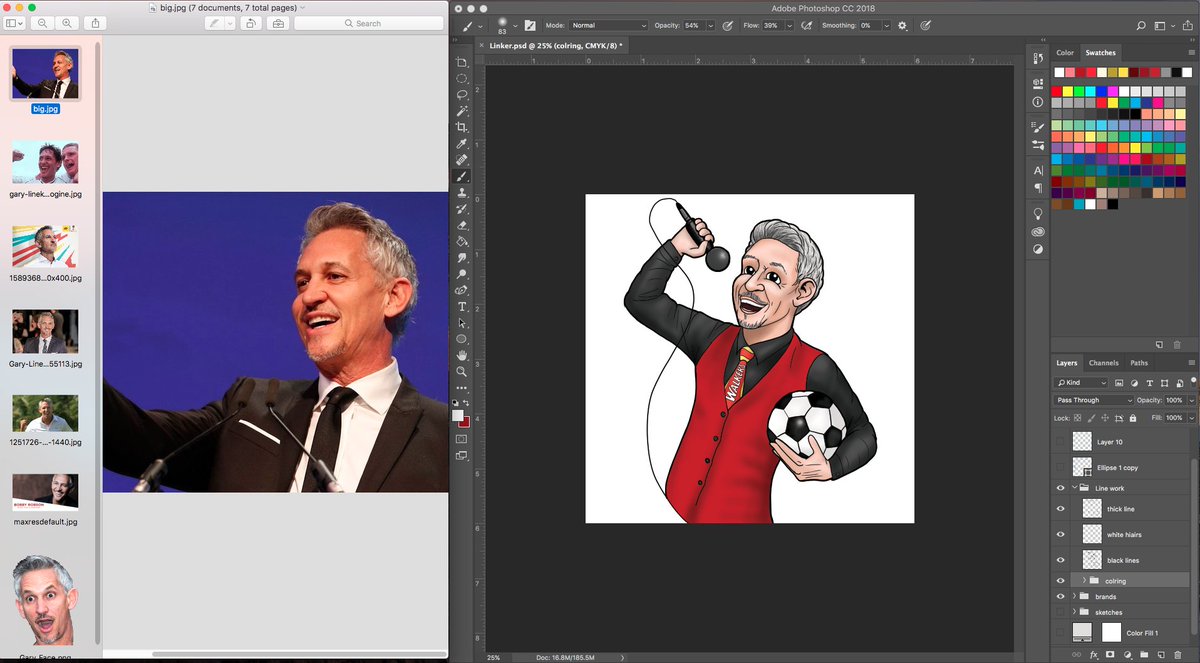Click the Preview rotate button

click(251, 23)
